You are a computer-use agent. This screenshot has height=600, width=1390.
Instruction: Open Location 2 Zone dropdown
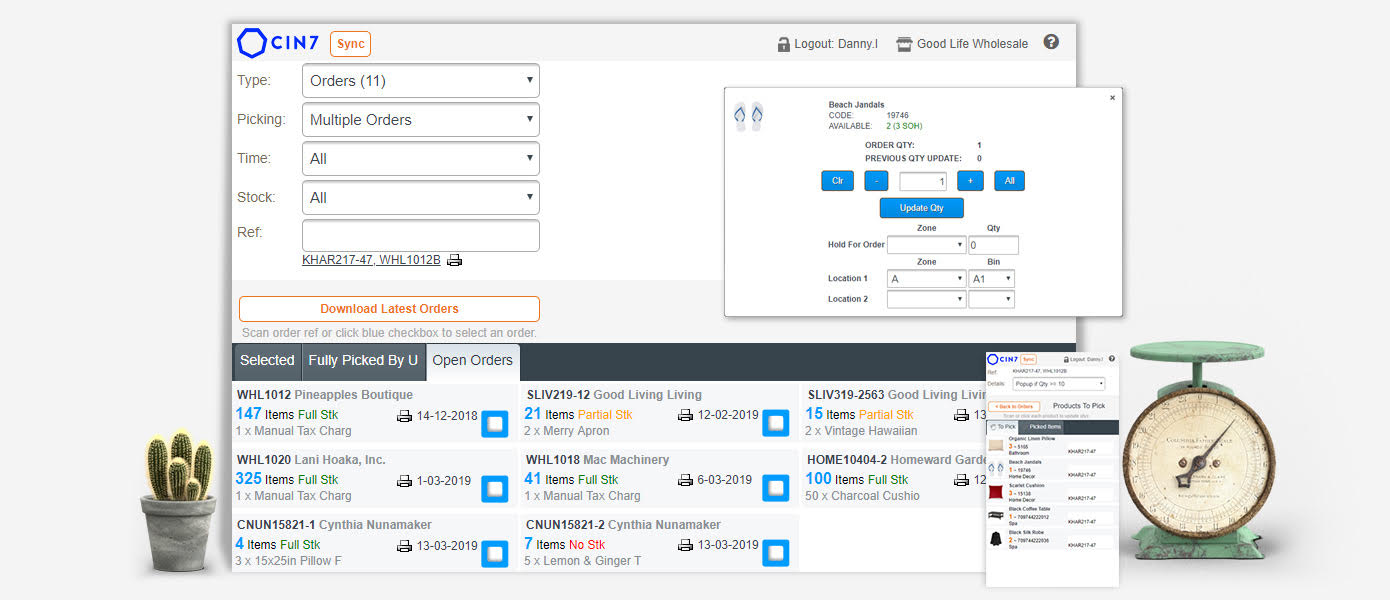tap(927, 299)
